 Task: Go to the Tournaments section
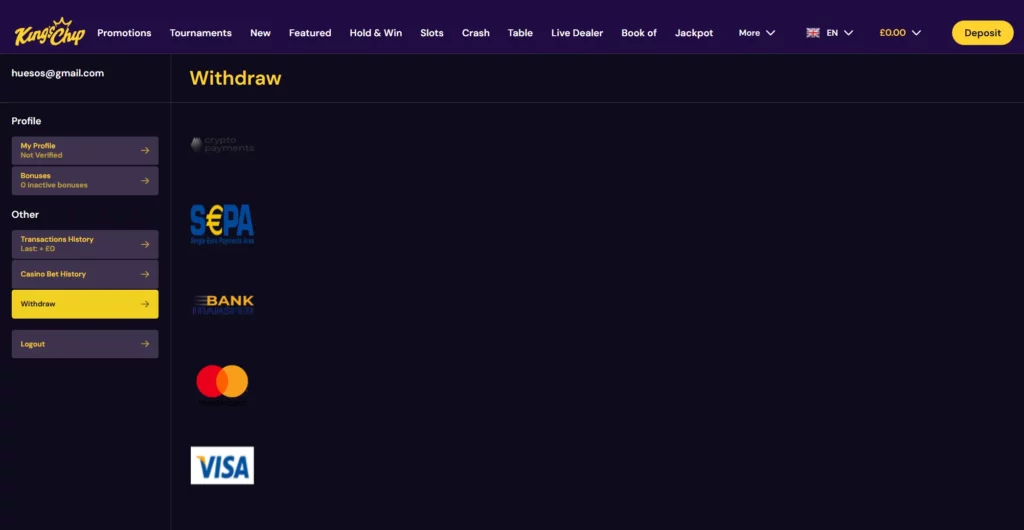(x=200, y=33)
